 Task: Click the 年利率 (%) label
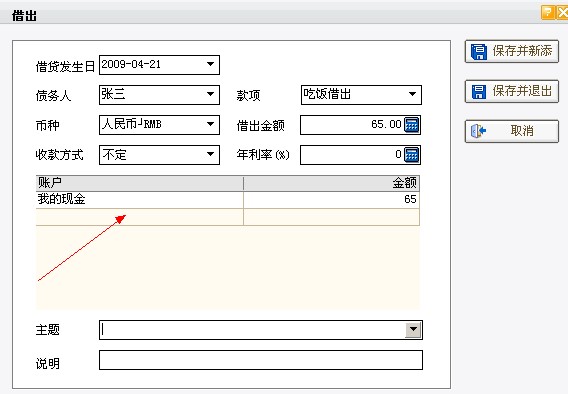point(263,155)
